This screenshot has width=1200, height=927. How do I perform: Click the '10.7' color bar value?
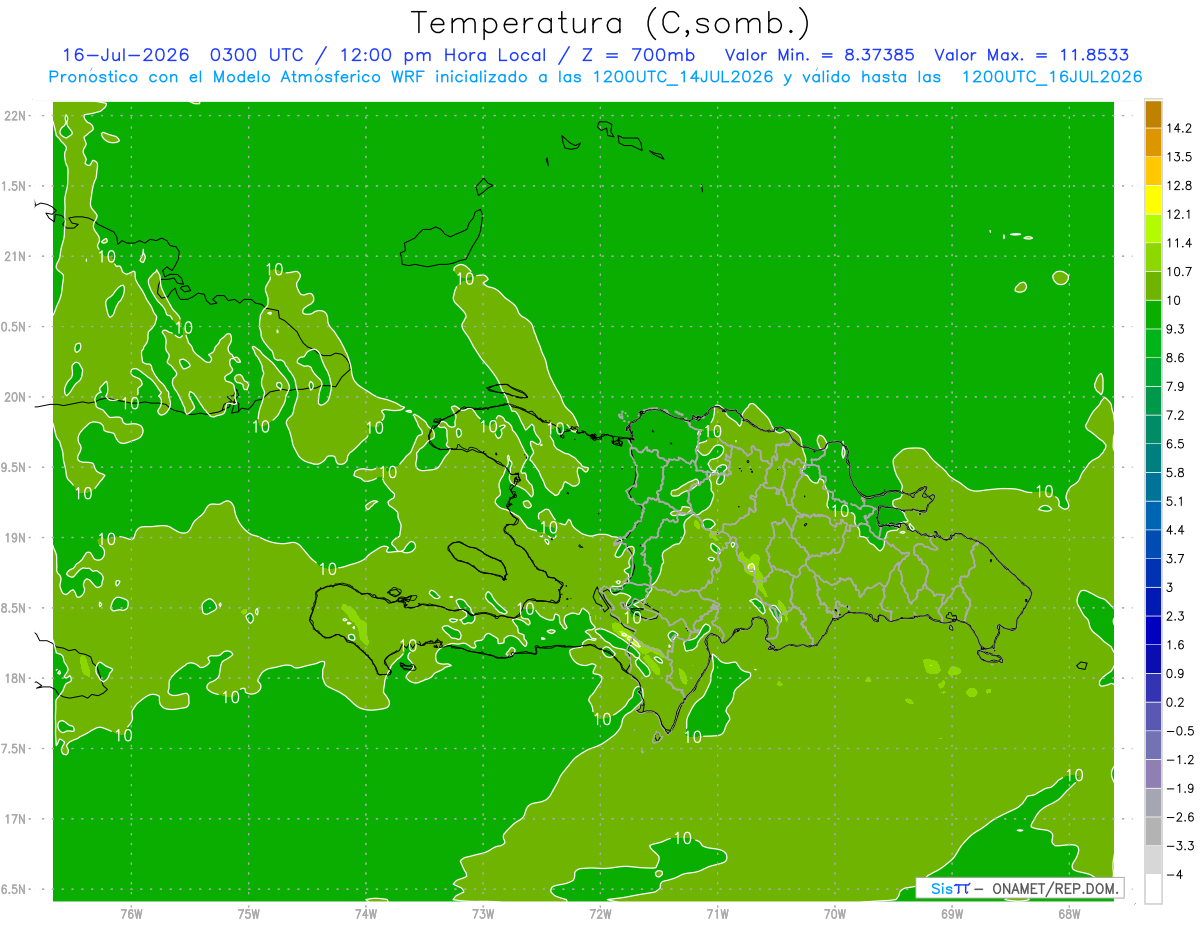tap(1178, 272)
